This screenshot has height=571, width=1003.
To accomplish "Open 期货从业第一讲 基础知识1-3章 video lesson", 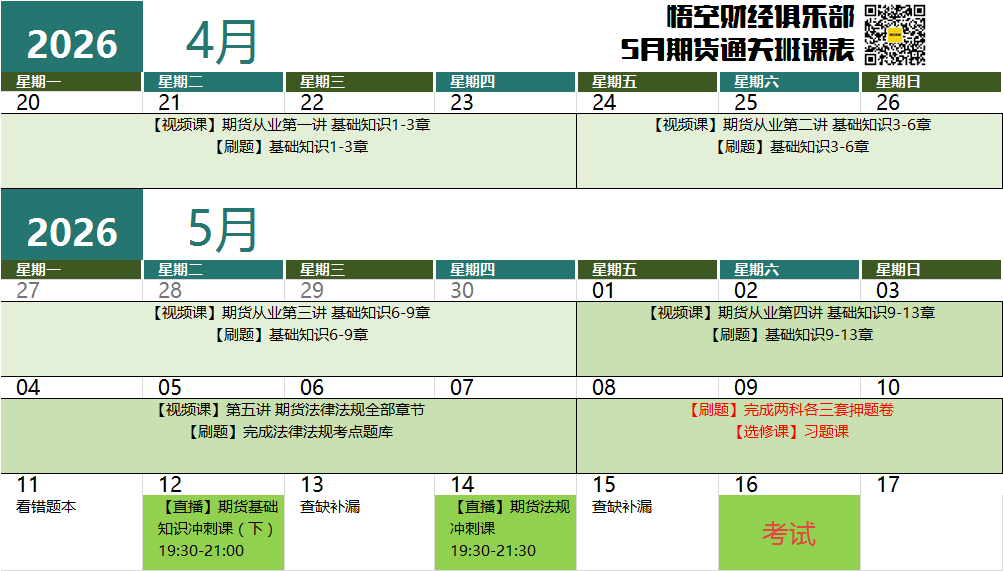I will click(x=290, y=125).
